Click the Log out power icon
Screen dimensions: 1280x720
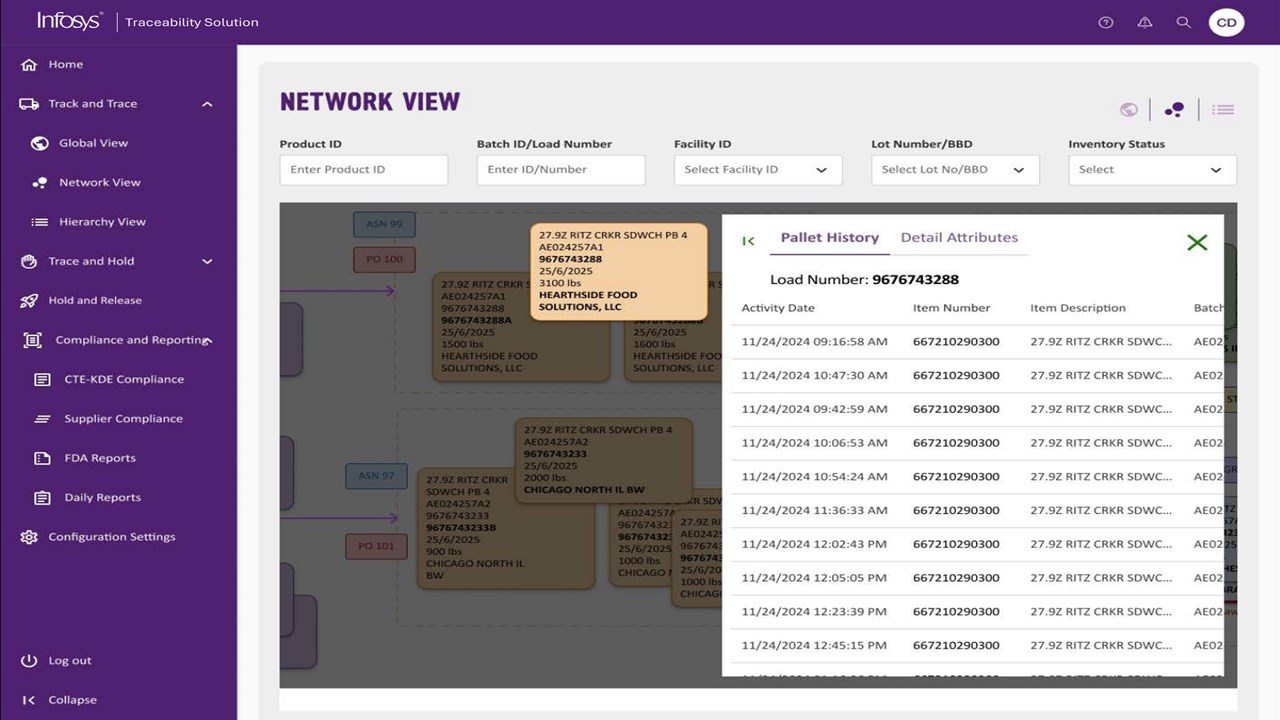(29, 661)
